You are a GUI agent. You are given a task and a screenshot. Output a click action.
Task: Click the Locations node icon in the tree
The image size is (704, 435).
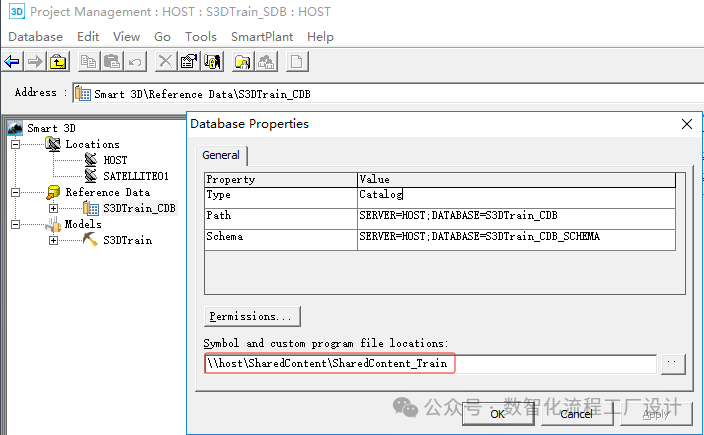[53, 144]
